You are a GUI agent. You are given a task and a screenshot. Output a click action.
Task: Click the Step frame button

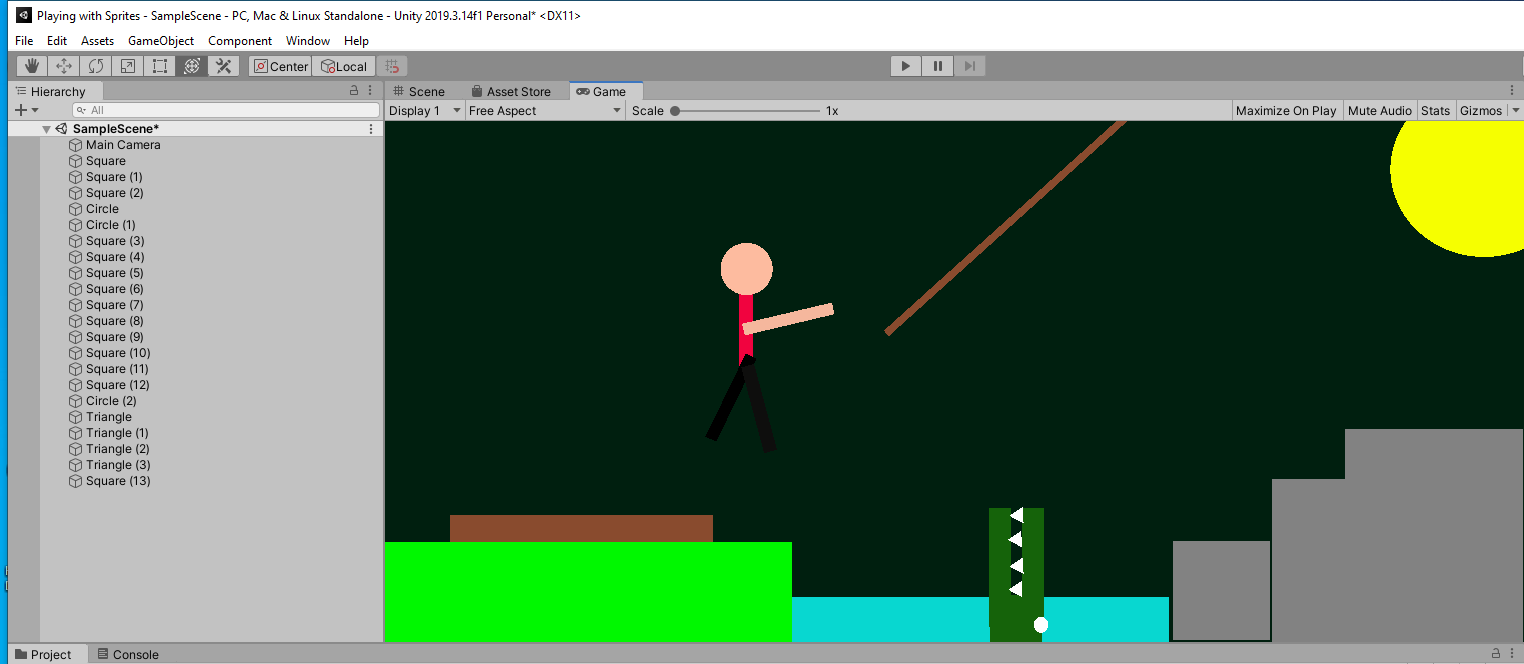[970, 66]
